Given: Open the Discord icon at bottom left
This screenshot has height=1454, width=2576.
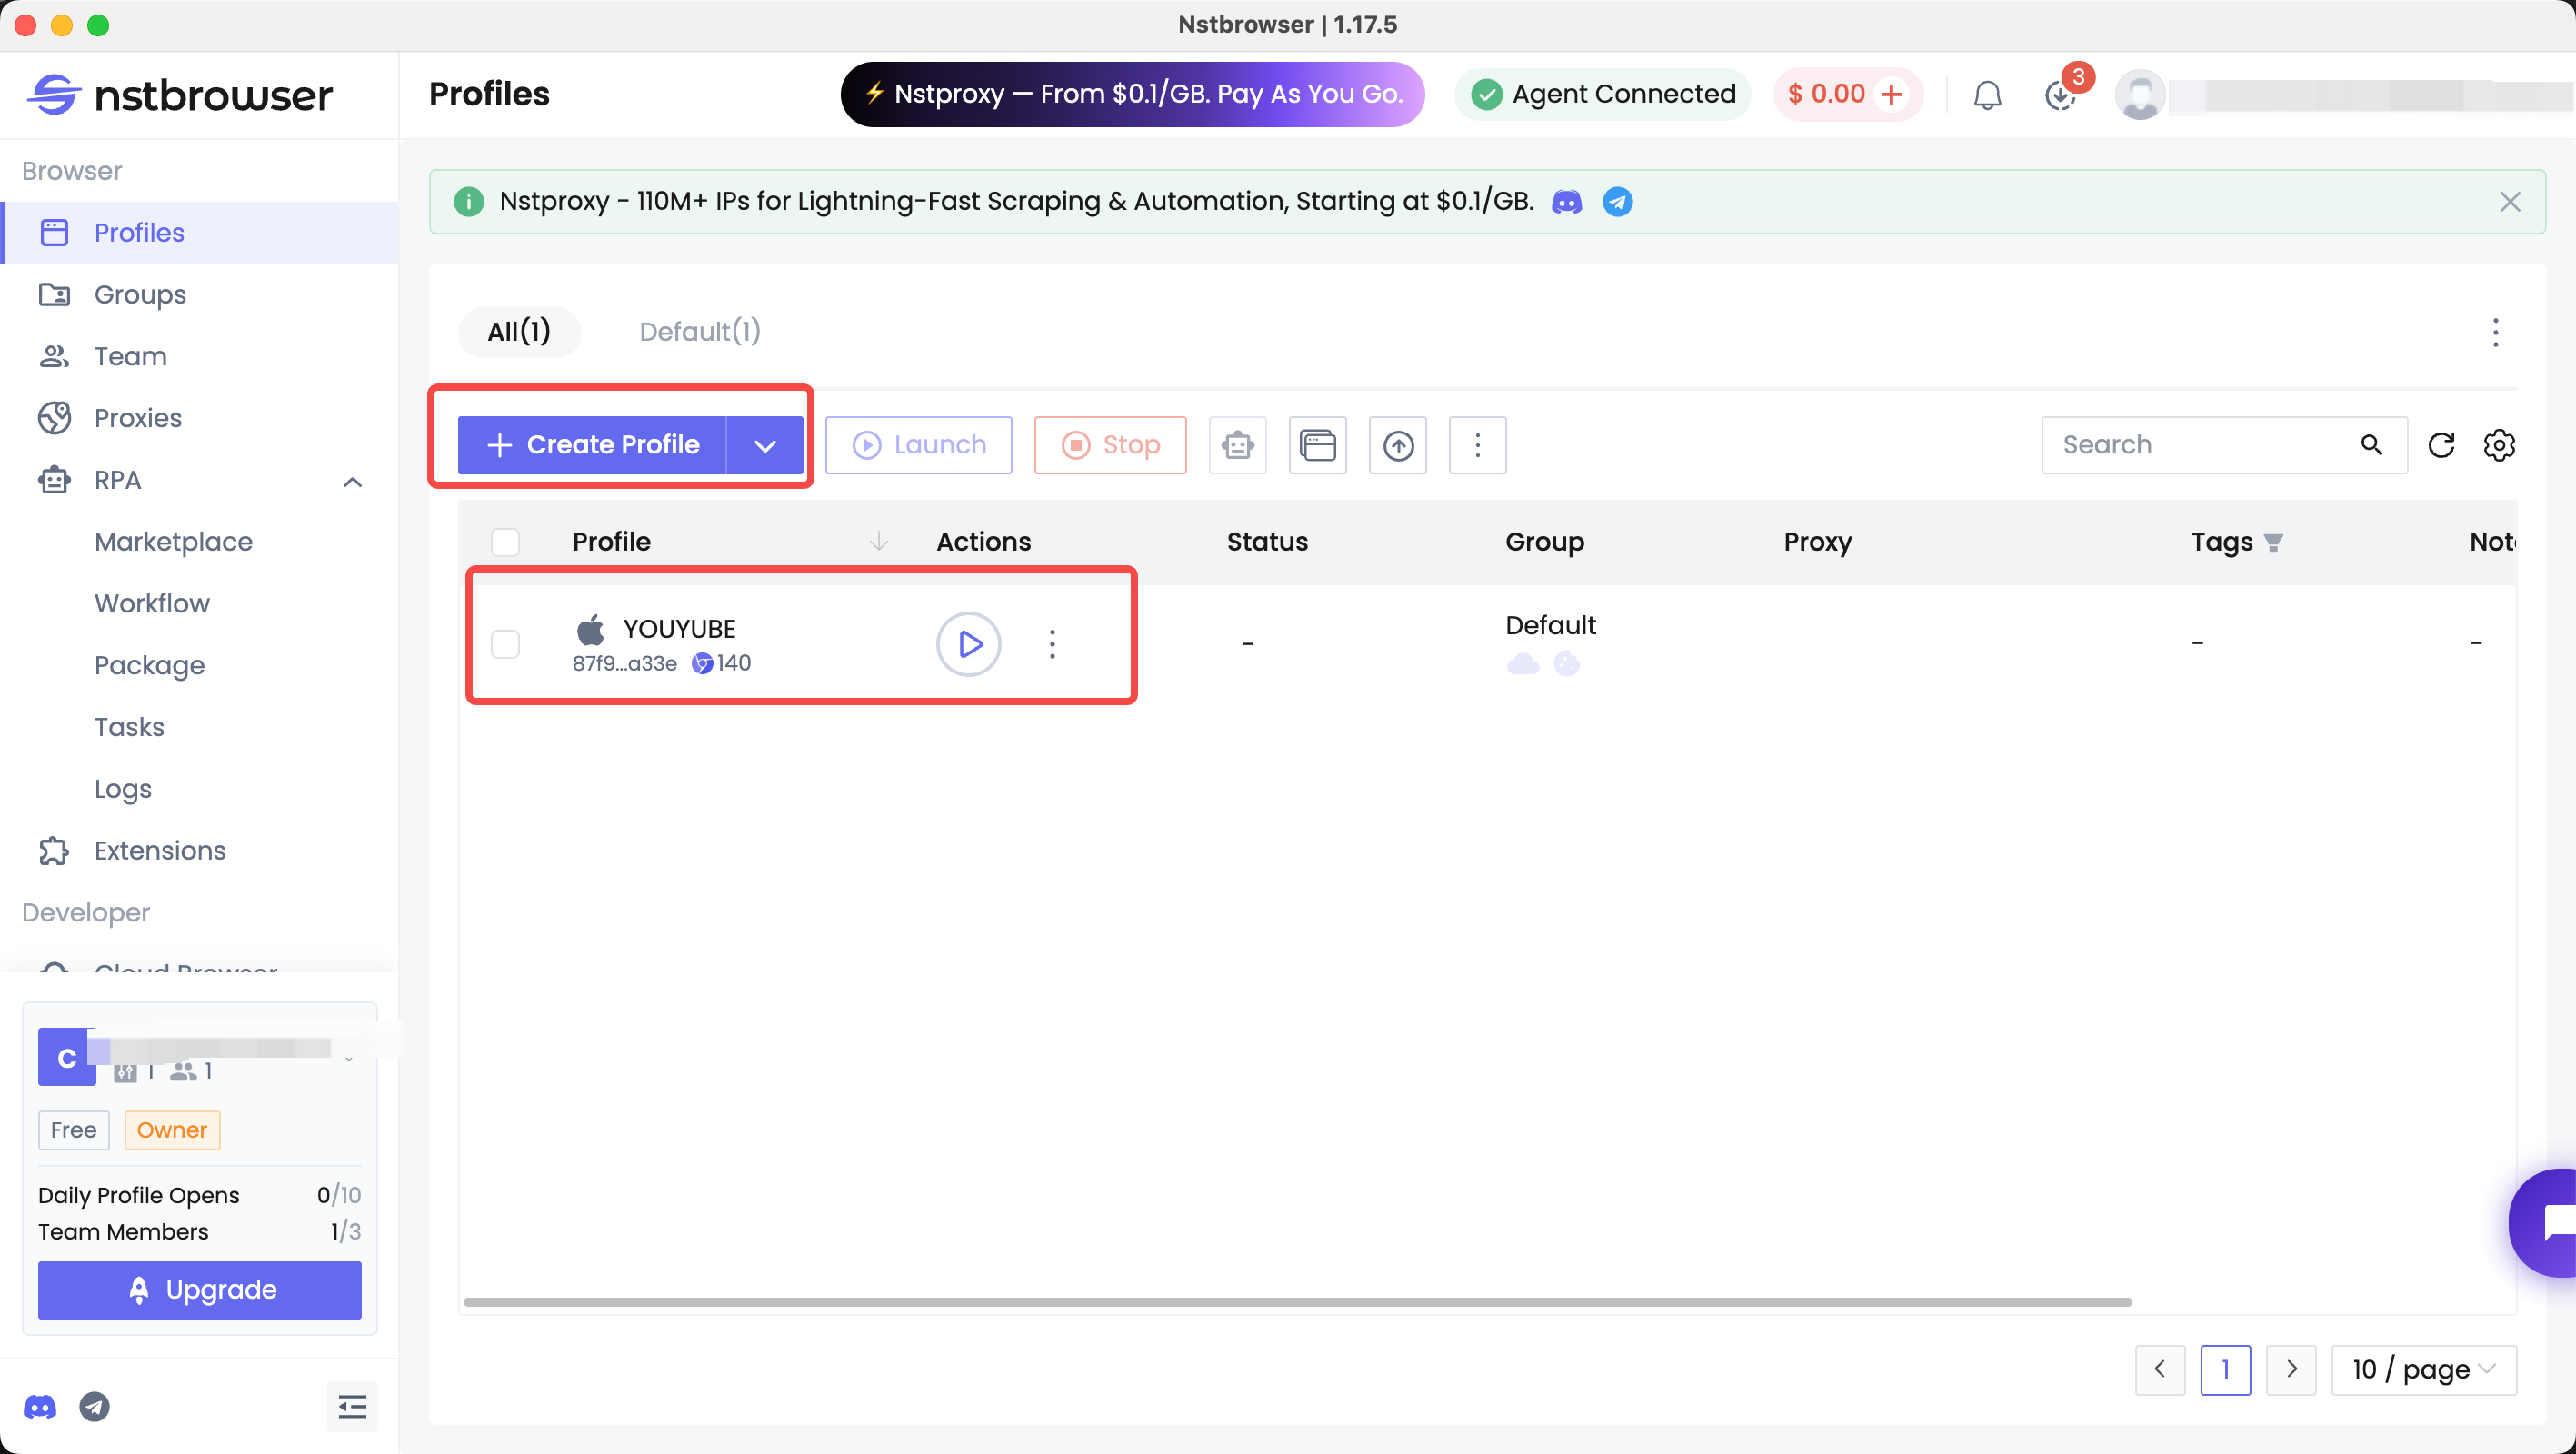Looking at the screenshot, I should (40, 1406).
